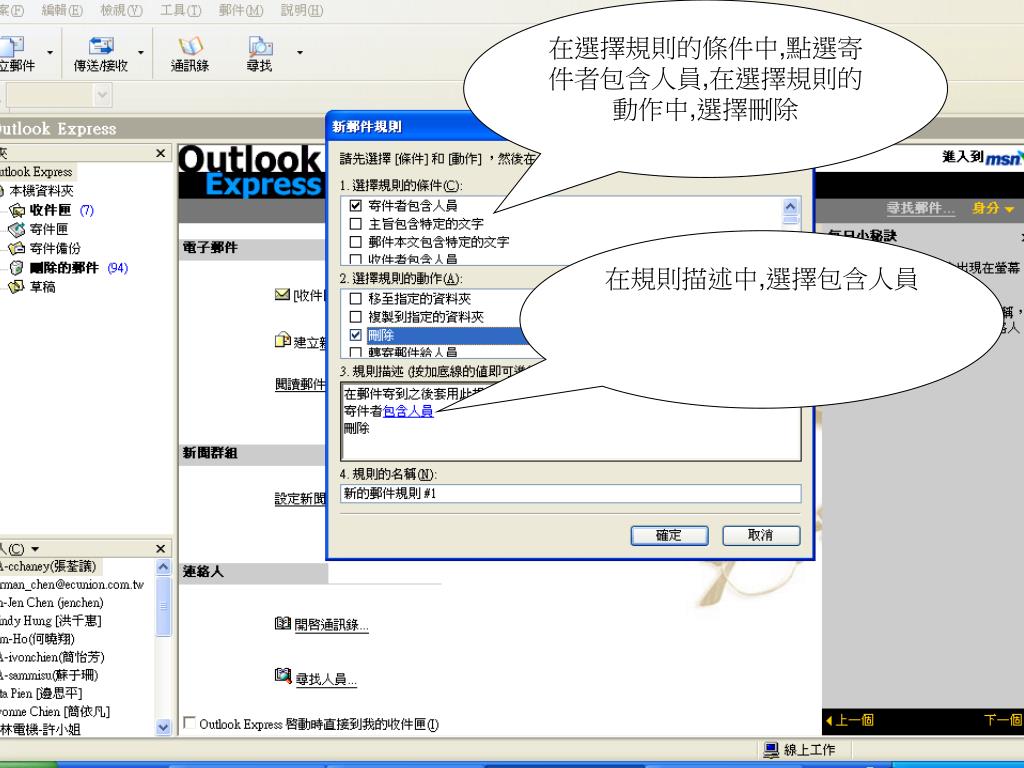Select the 寄件匣 folder icon

point(16,229)
